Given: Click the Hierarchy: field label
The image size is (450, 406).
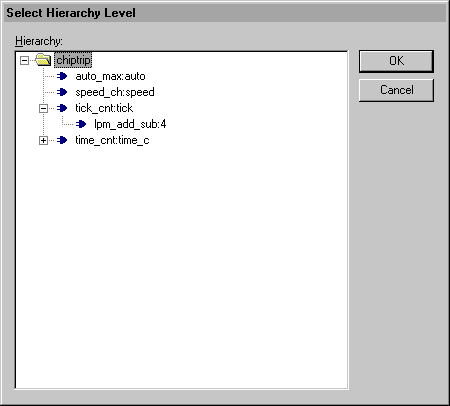Looking at the screenshot, I should (x=39, y=41).
